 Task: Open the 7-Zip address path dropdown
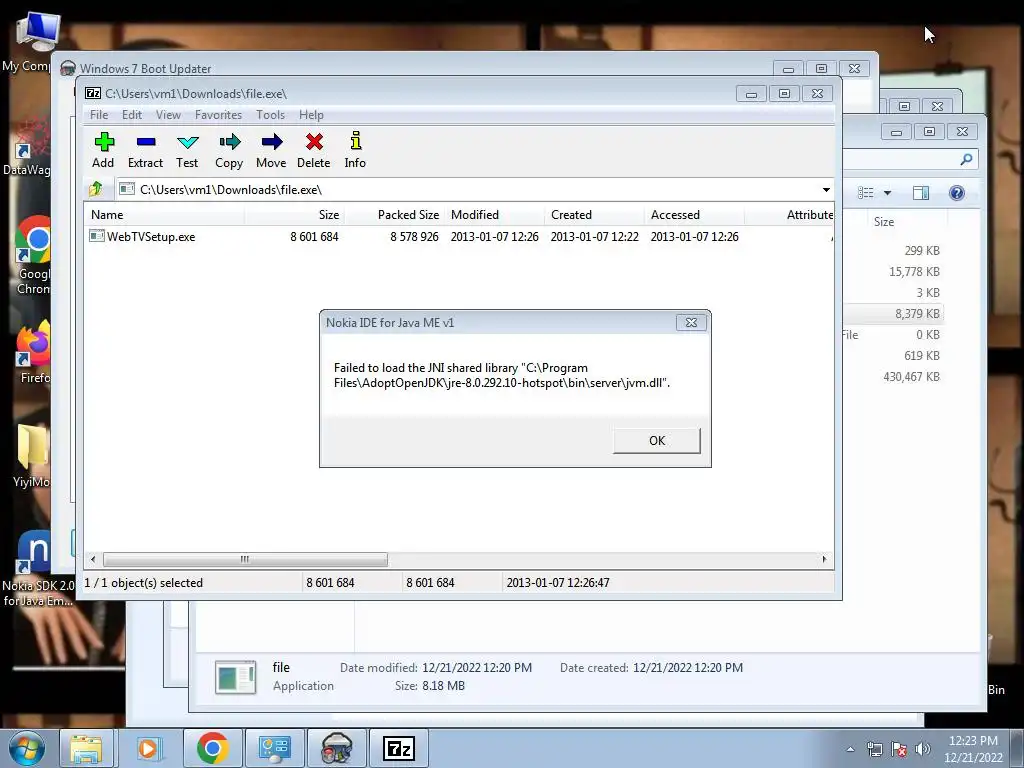coord(826,189)
